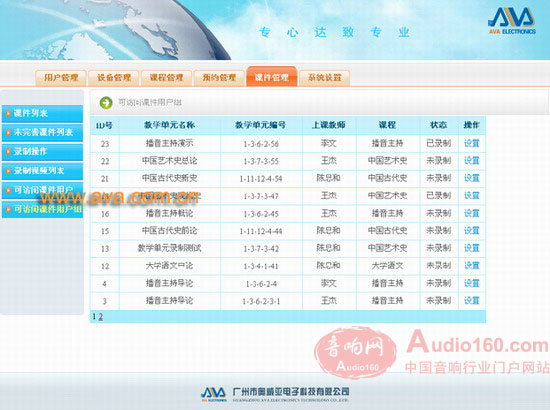Click the green arrow icon beside 可访问课件用户组
The width and height of the screenshot is (550, 410).
(106, 103)
